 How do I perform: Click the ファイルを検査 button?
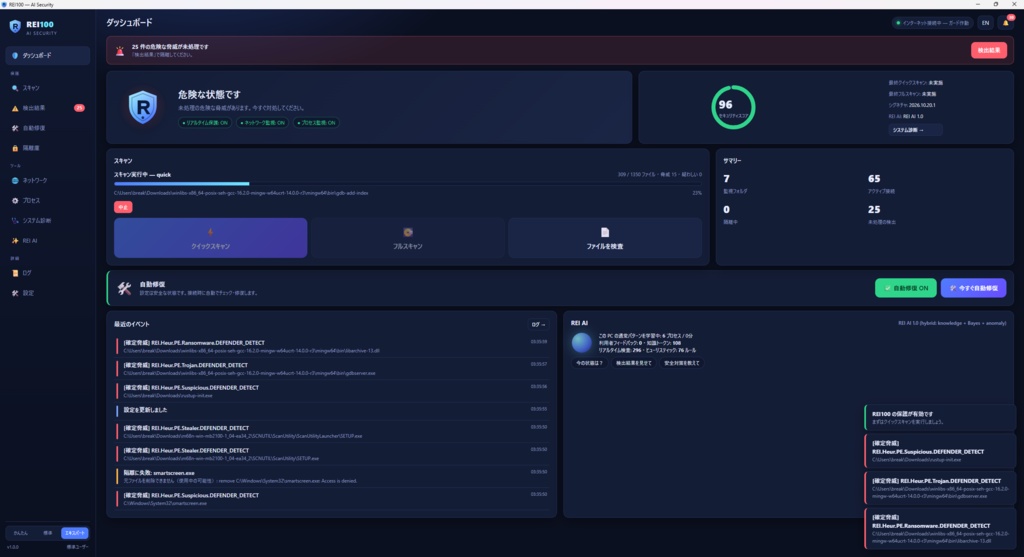pyautogui.click(x=605, y=238)
